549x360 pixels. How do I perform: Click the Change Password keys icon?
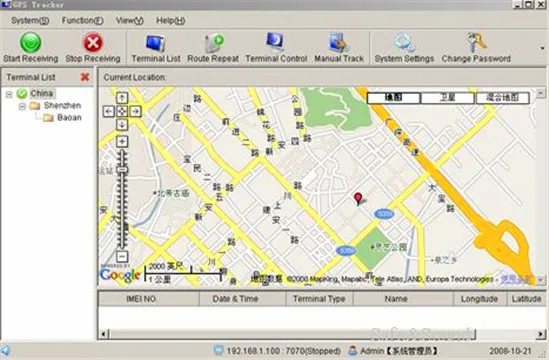point(477,42)
